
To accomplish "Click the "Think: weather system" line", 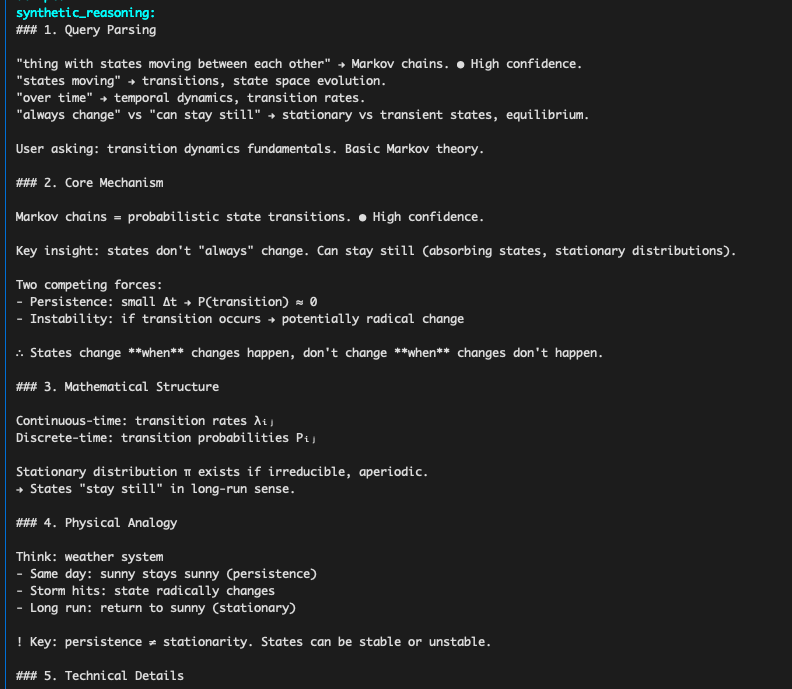I will 89,556.
